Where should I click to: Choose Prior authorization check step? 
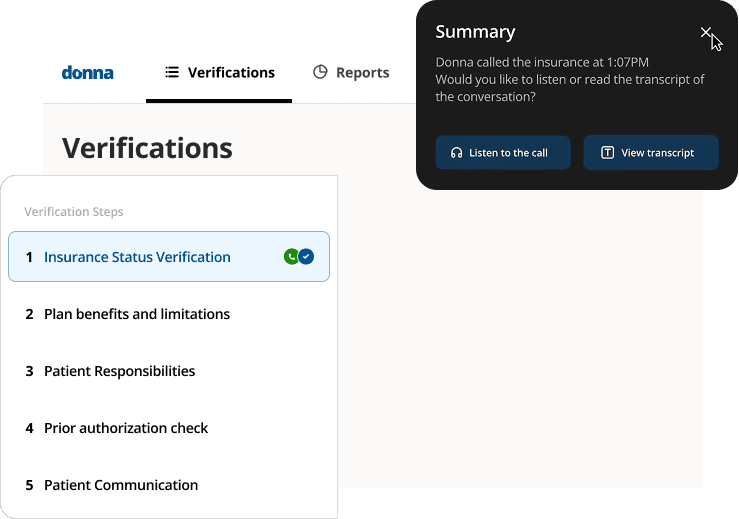pos(169,428)
